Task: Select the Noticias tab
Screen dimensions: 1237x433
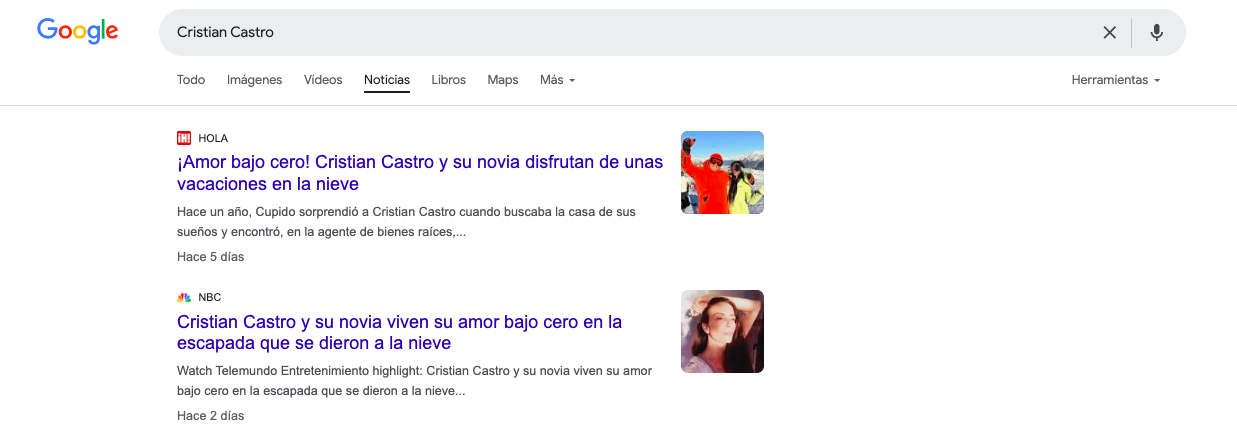Action: tap(387, 80)
